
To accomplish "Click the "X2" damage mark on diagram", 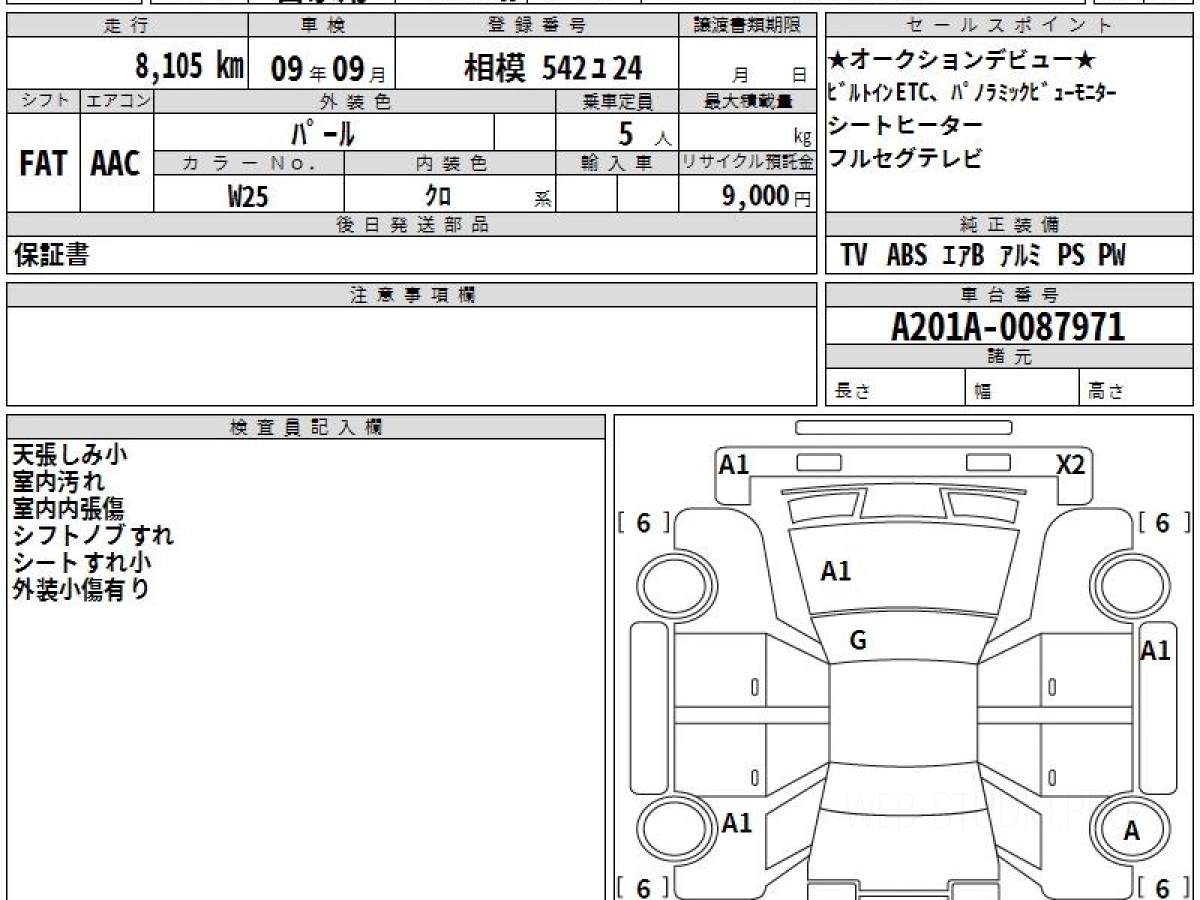I will pyautogui.click(x=1071, y=464).
